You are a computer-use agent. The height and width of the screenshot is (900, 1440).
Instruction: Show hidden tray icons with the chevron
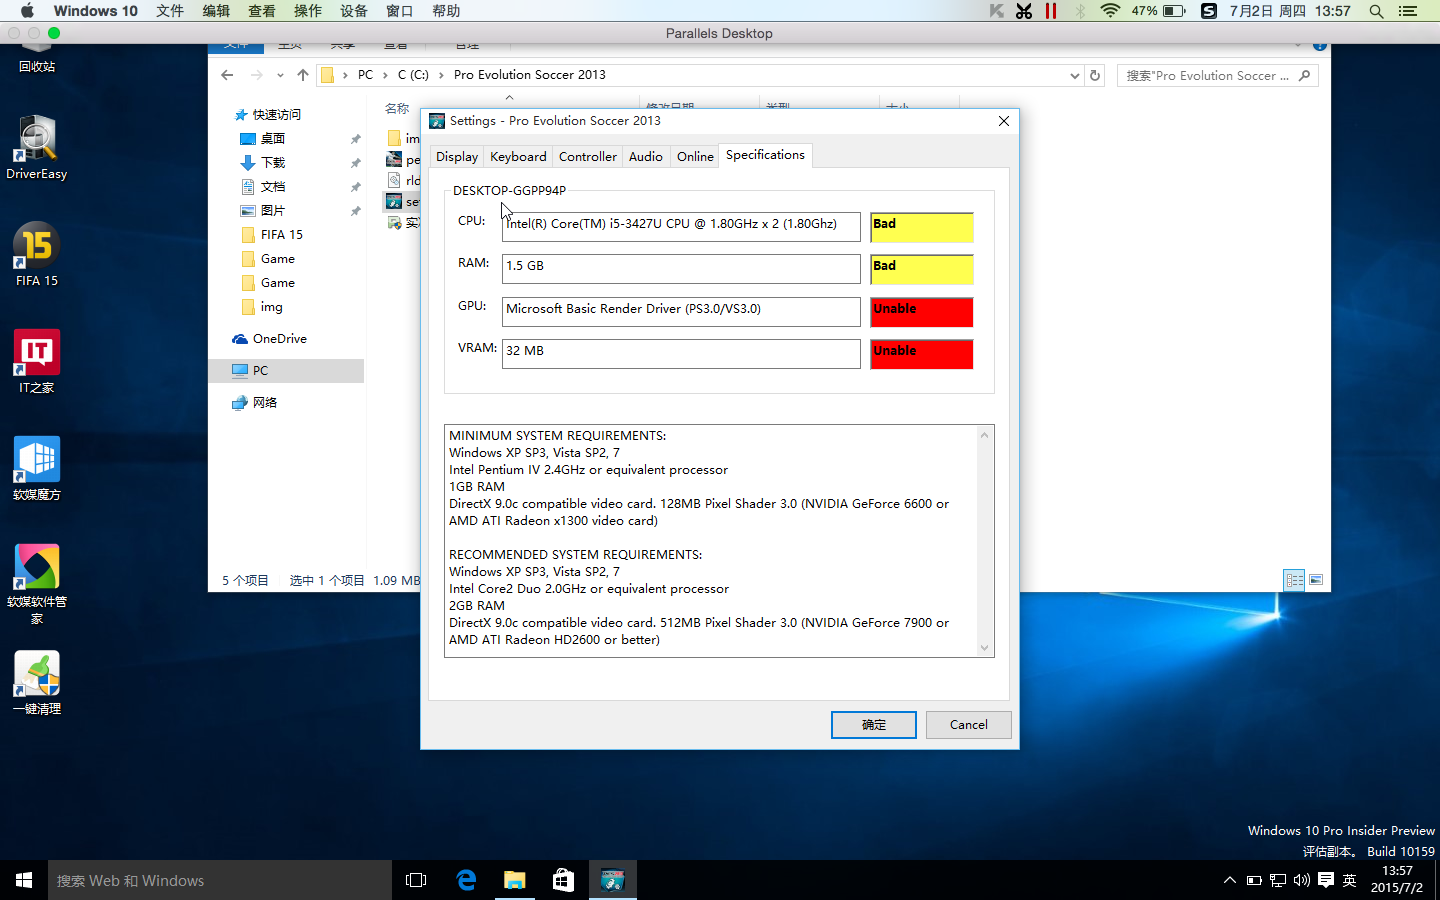(1229, 880)
